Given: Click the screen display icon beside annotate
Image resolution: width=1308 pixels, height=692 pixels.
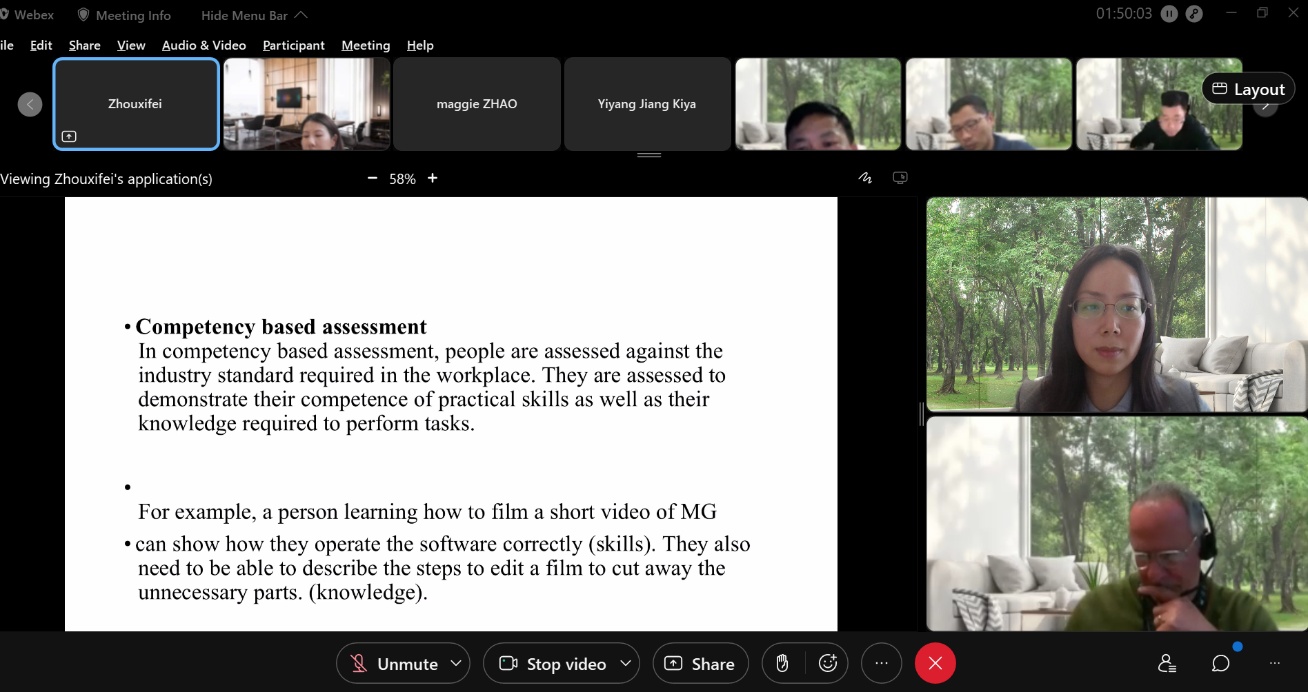Looking at the screenshot, I should [900, 178].
